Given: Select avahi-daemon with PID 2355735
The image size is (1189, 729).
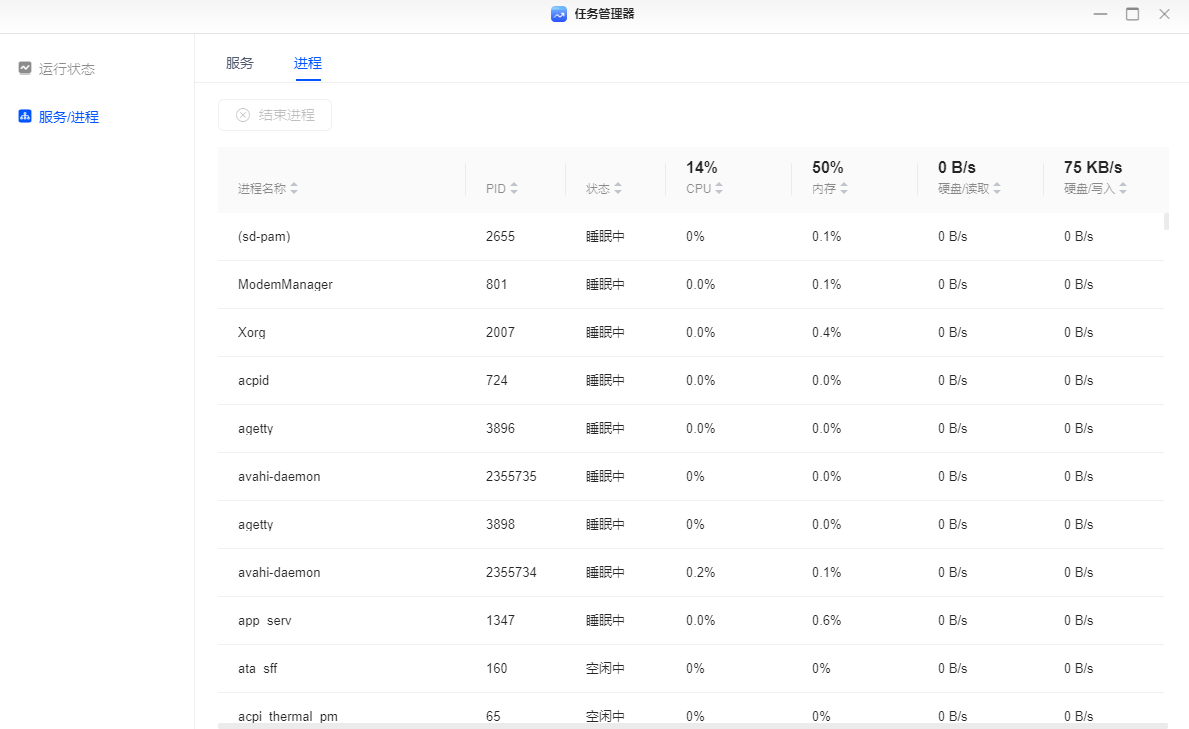Looking at the screenshot, I should pos(279,476).
